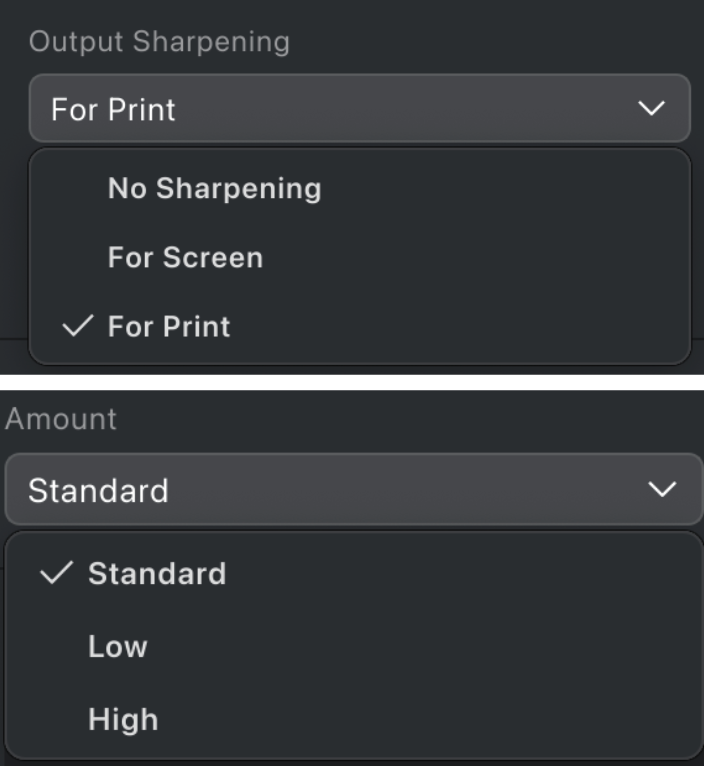Click the Output Sharpening label
Screen dimensions: 704x766
pos(159,42)
